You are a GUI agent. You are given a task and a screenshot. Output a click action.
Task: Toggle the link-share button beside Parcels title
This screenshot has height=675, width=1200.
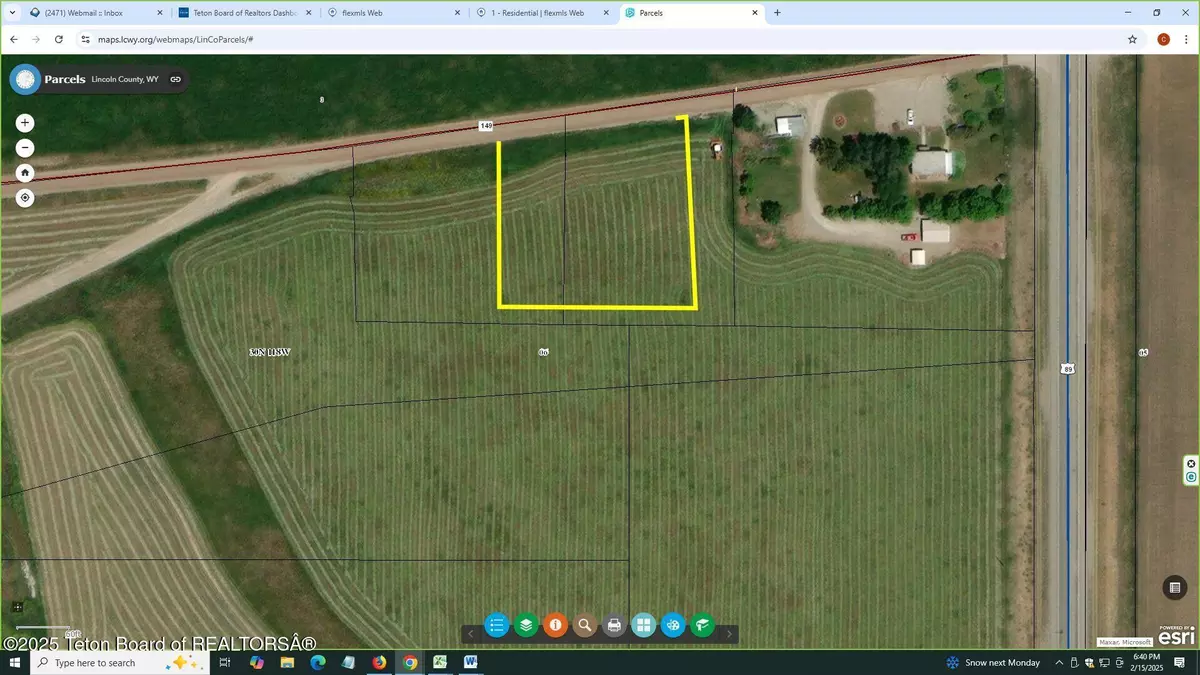(176, 79)
